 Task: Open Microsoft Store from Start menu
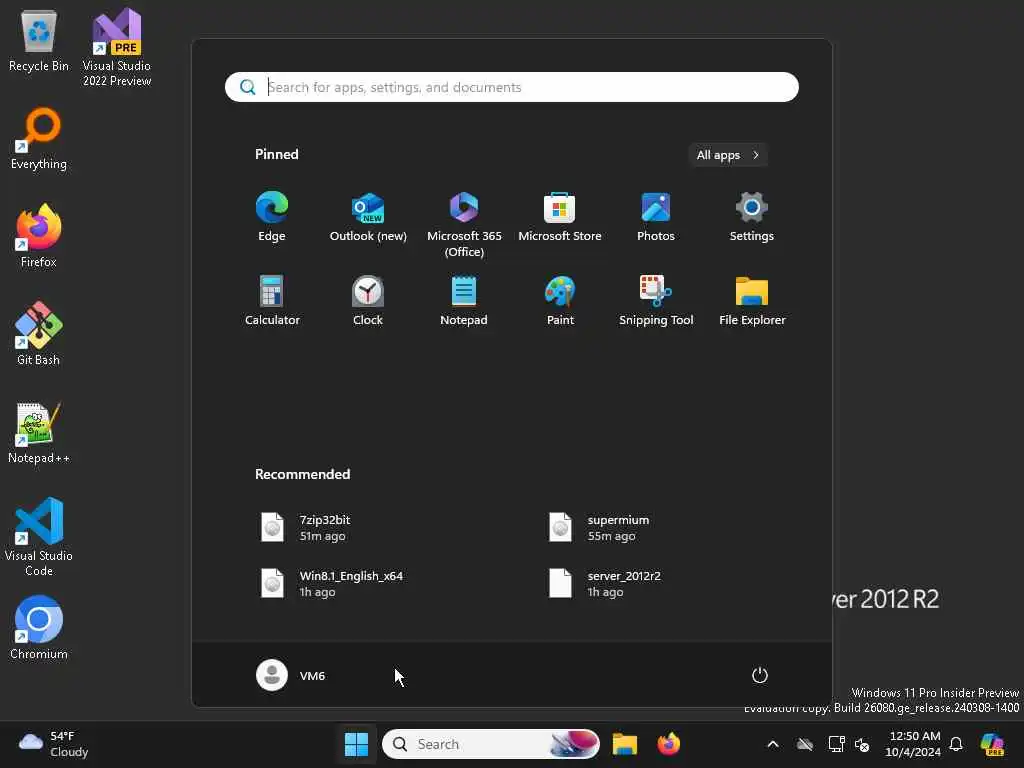coord(560,217)
